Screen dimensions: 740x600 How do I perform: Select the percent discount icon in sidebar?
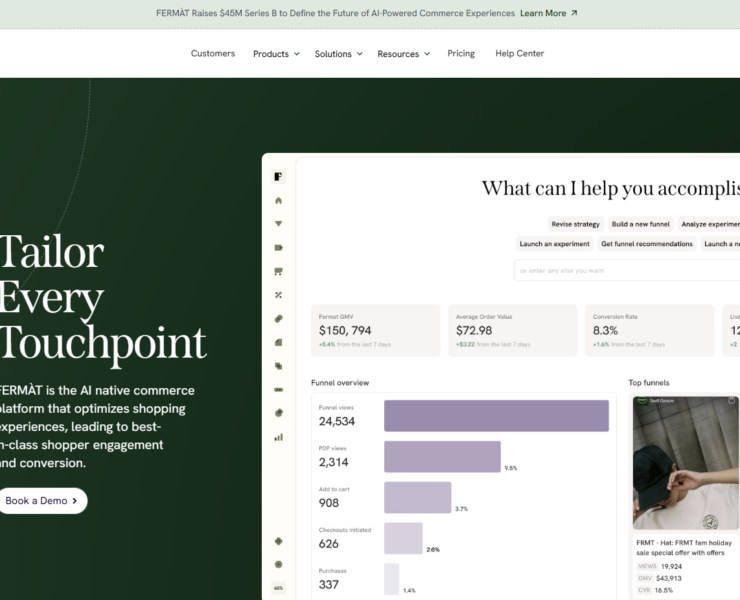pos(278,295)
